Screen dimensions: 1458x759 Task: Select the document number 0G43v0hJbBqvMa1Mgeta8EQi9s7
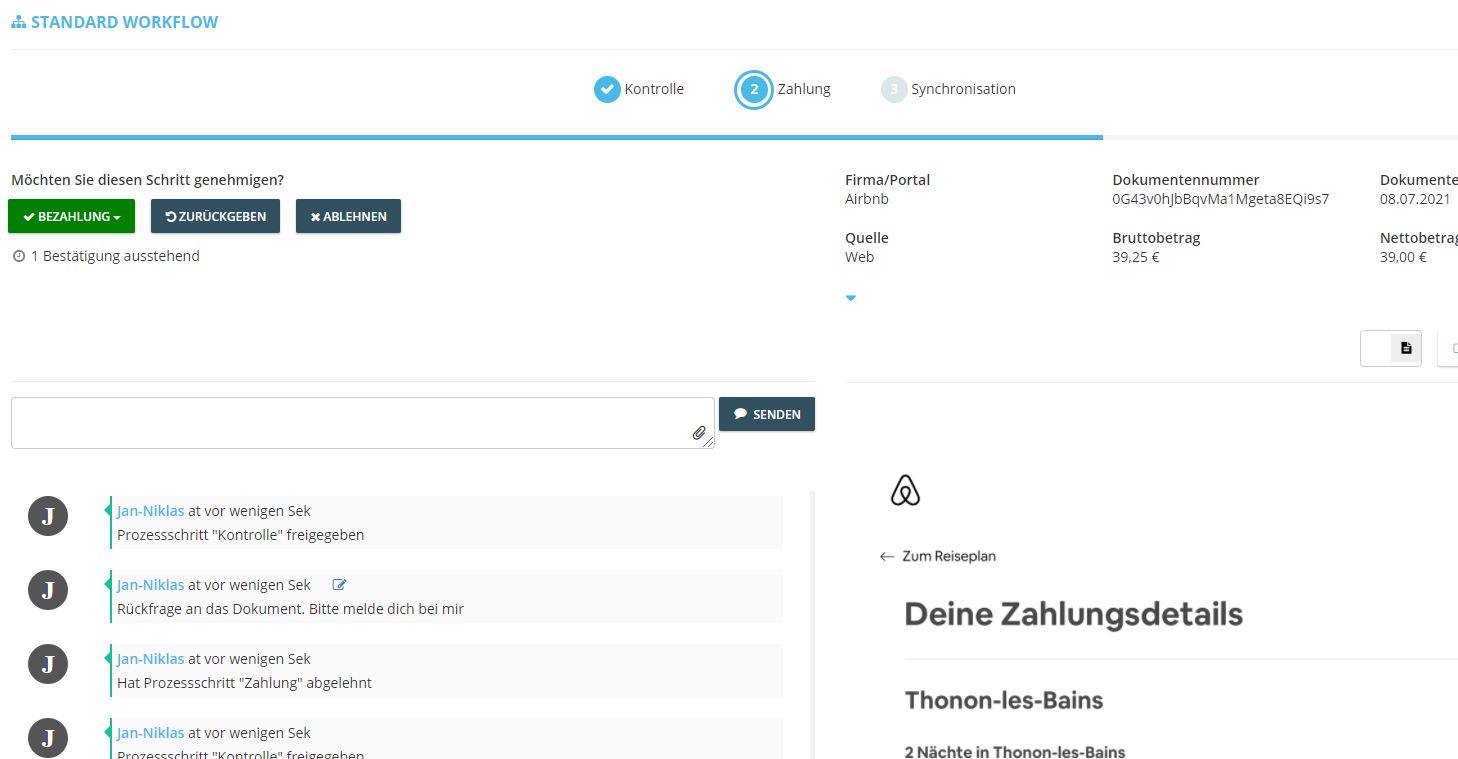[x=1221, y=199]
